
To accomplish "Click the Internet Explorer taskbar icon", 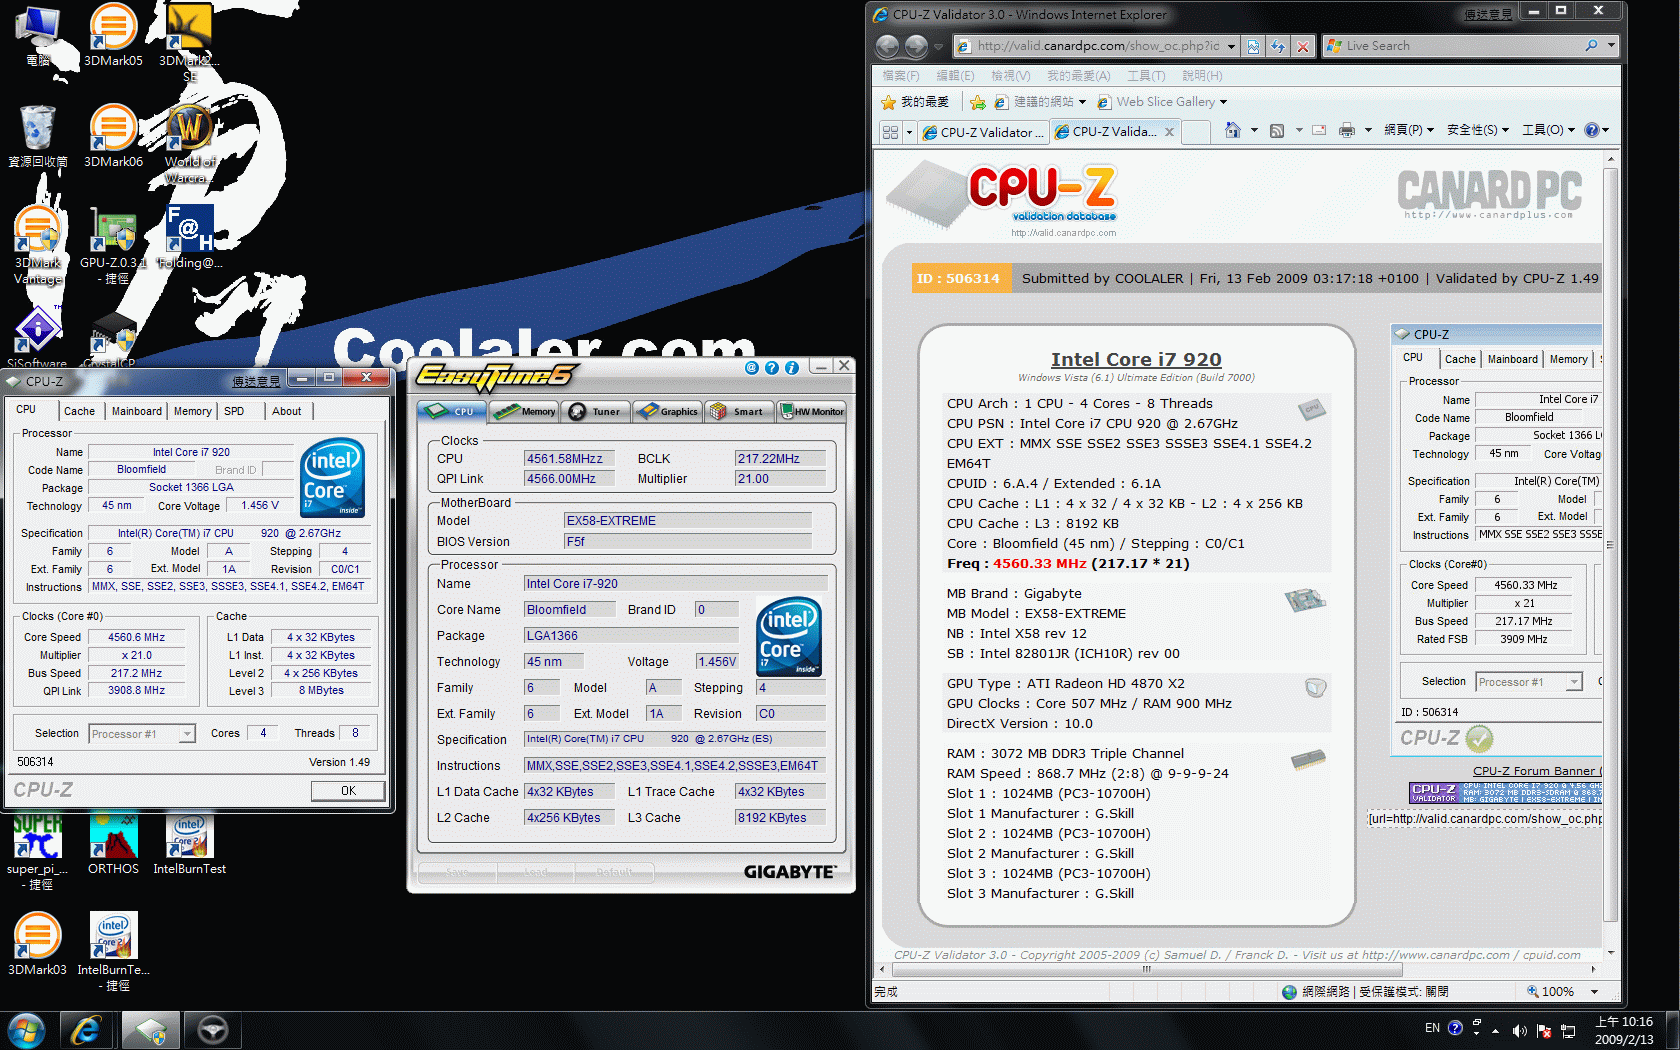I will [x=86, y=1030].
